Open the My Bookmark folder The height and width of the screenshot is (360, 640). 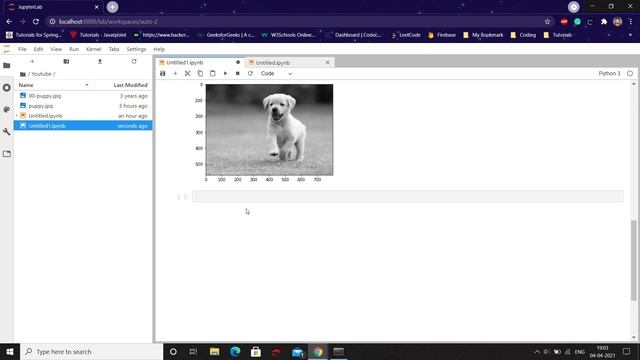pyautogui.click(x=483, y=35)
